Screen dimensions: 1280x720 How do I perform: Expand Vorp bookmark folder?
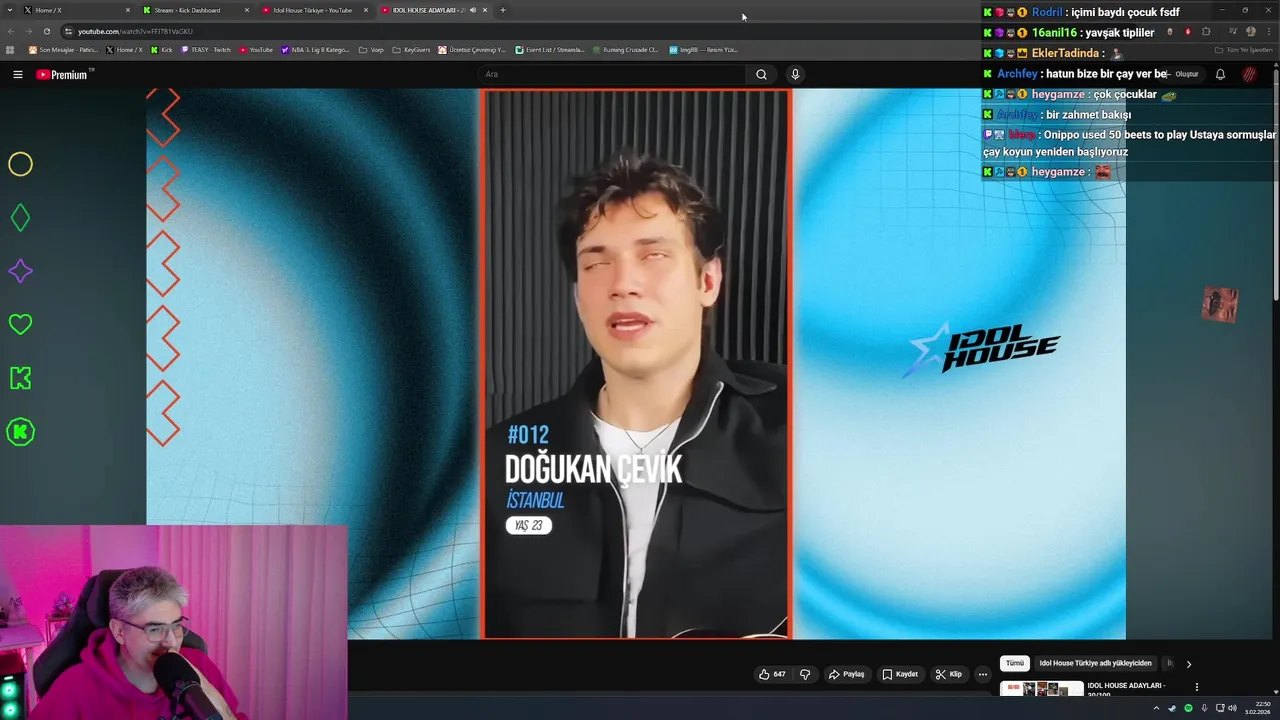pos(371,49)
